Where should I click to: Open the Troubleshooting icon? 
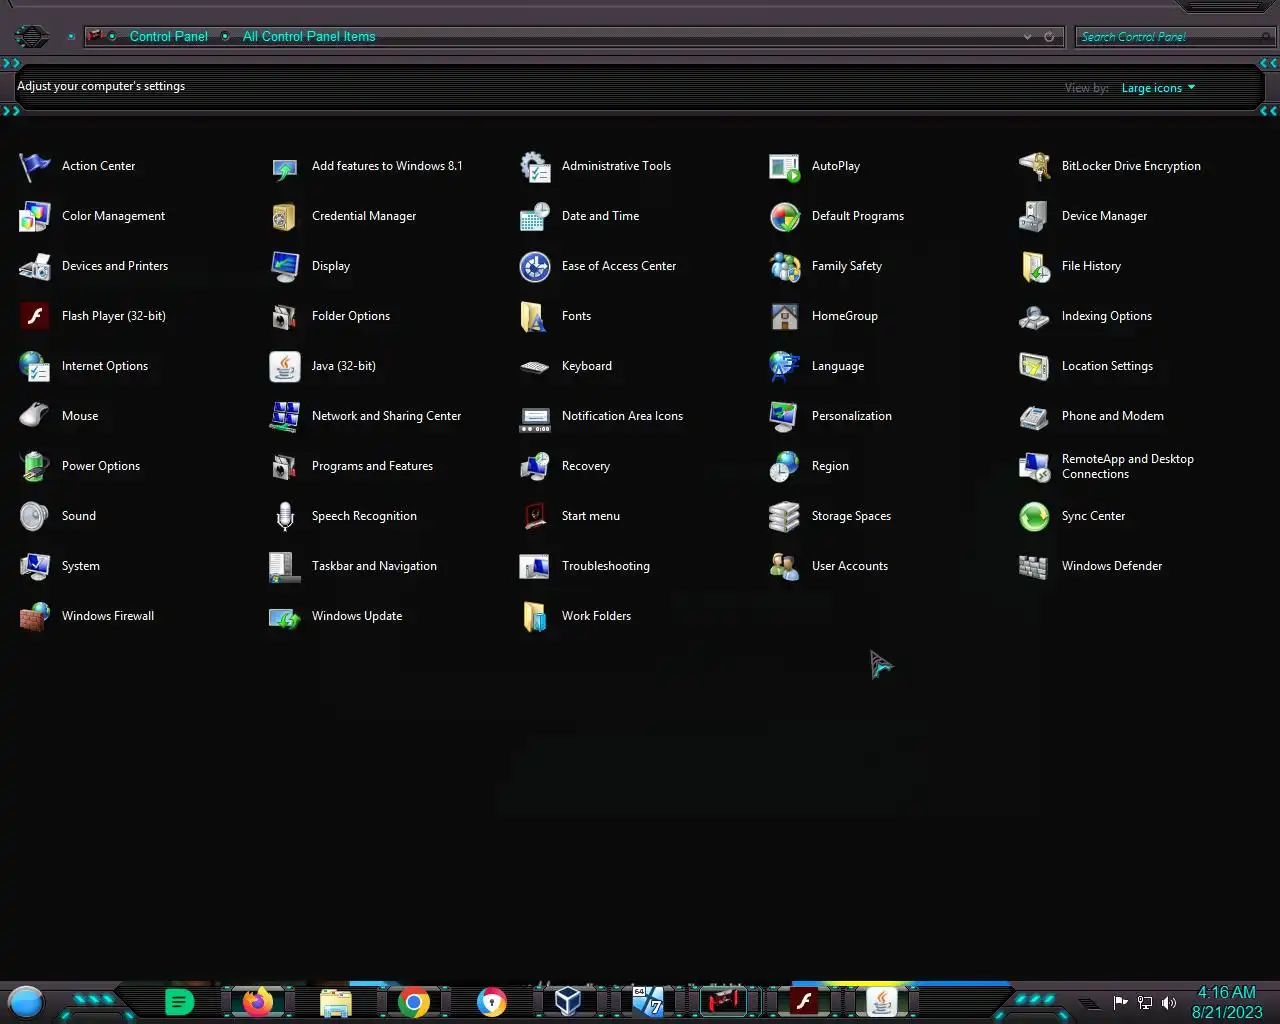pyautogui.click(x=535, y=566)
